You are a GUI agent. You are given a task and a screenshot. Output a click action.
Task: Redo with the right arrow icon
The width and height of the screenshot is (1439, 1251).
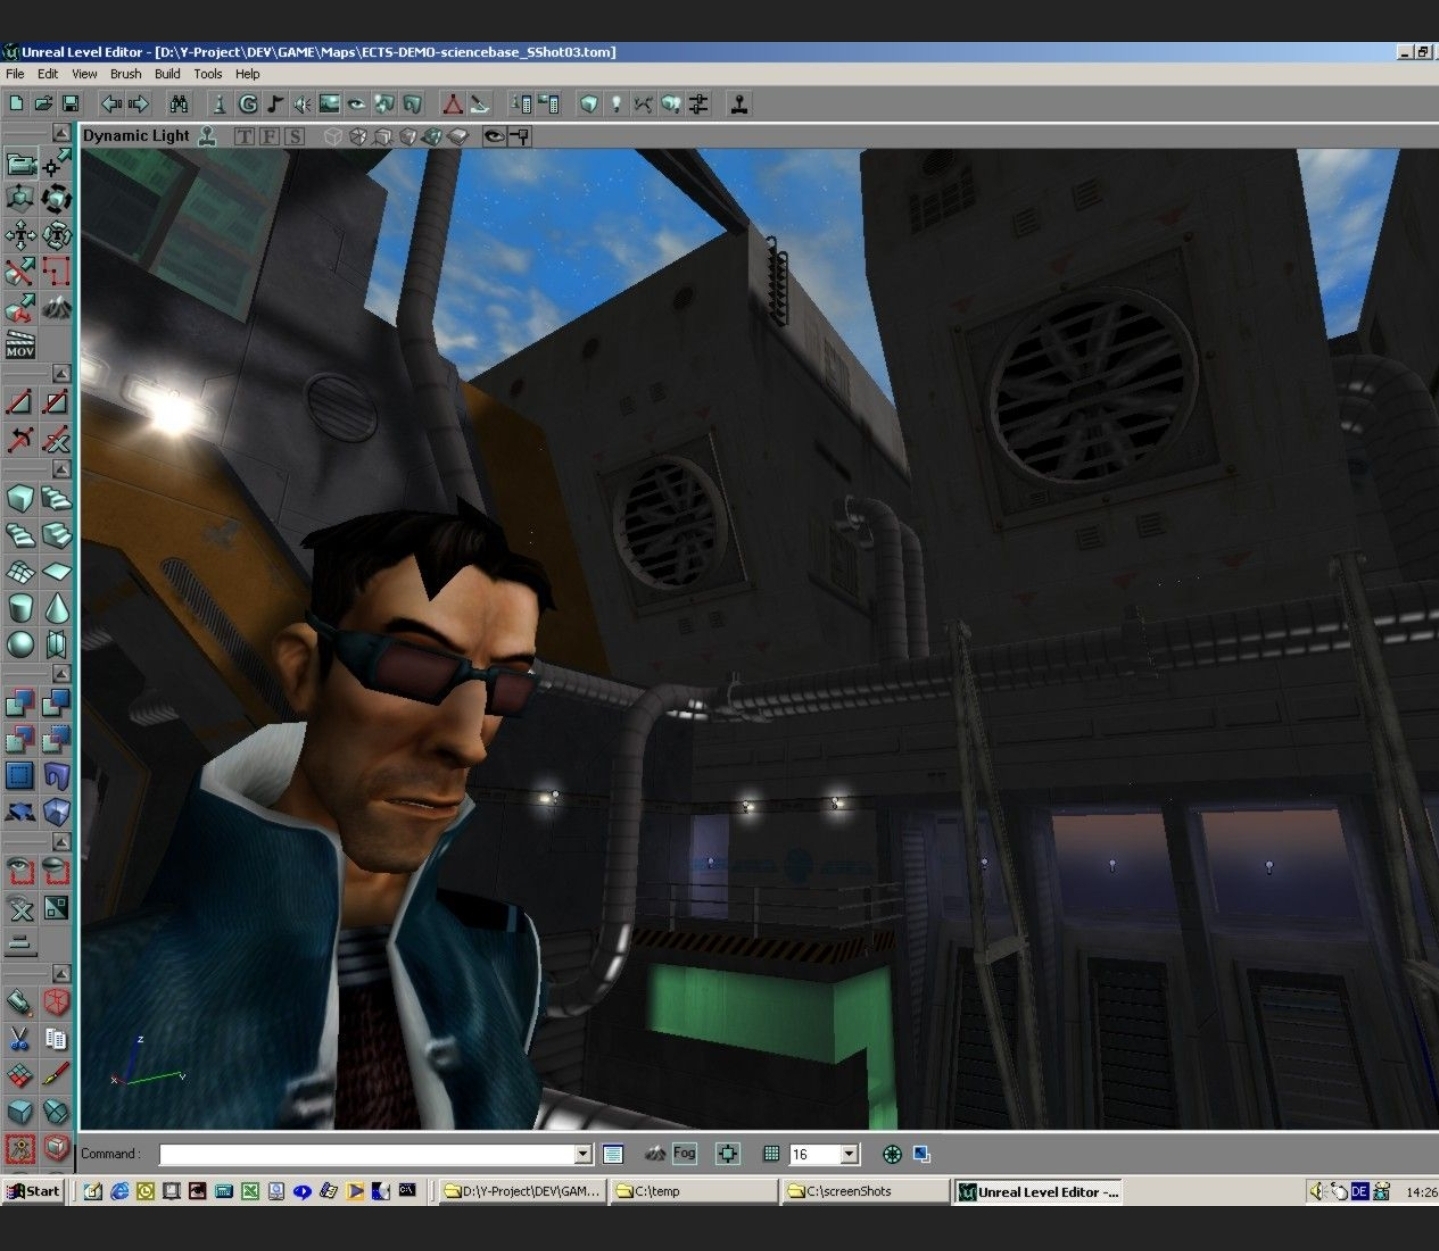tap(139, 103)
